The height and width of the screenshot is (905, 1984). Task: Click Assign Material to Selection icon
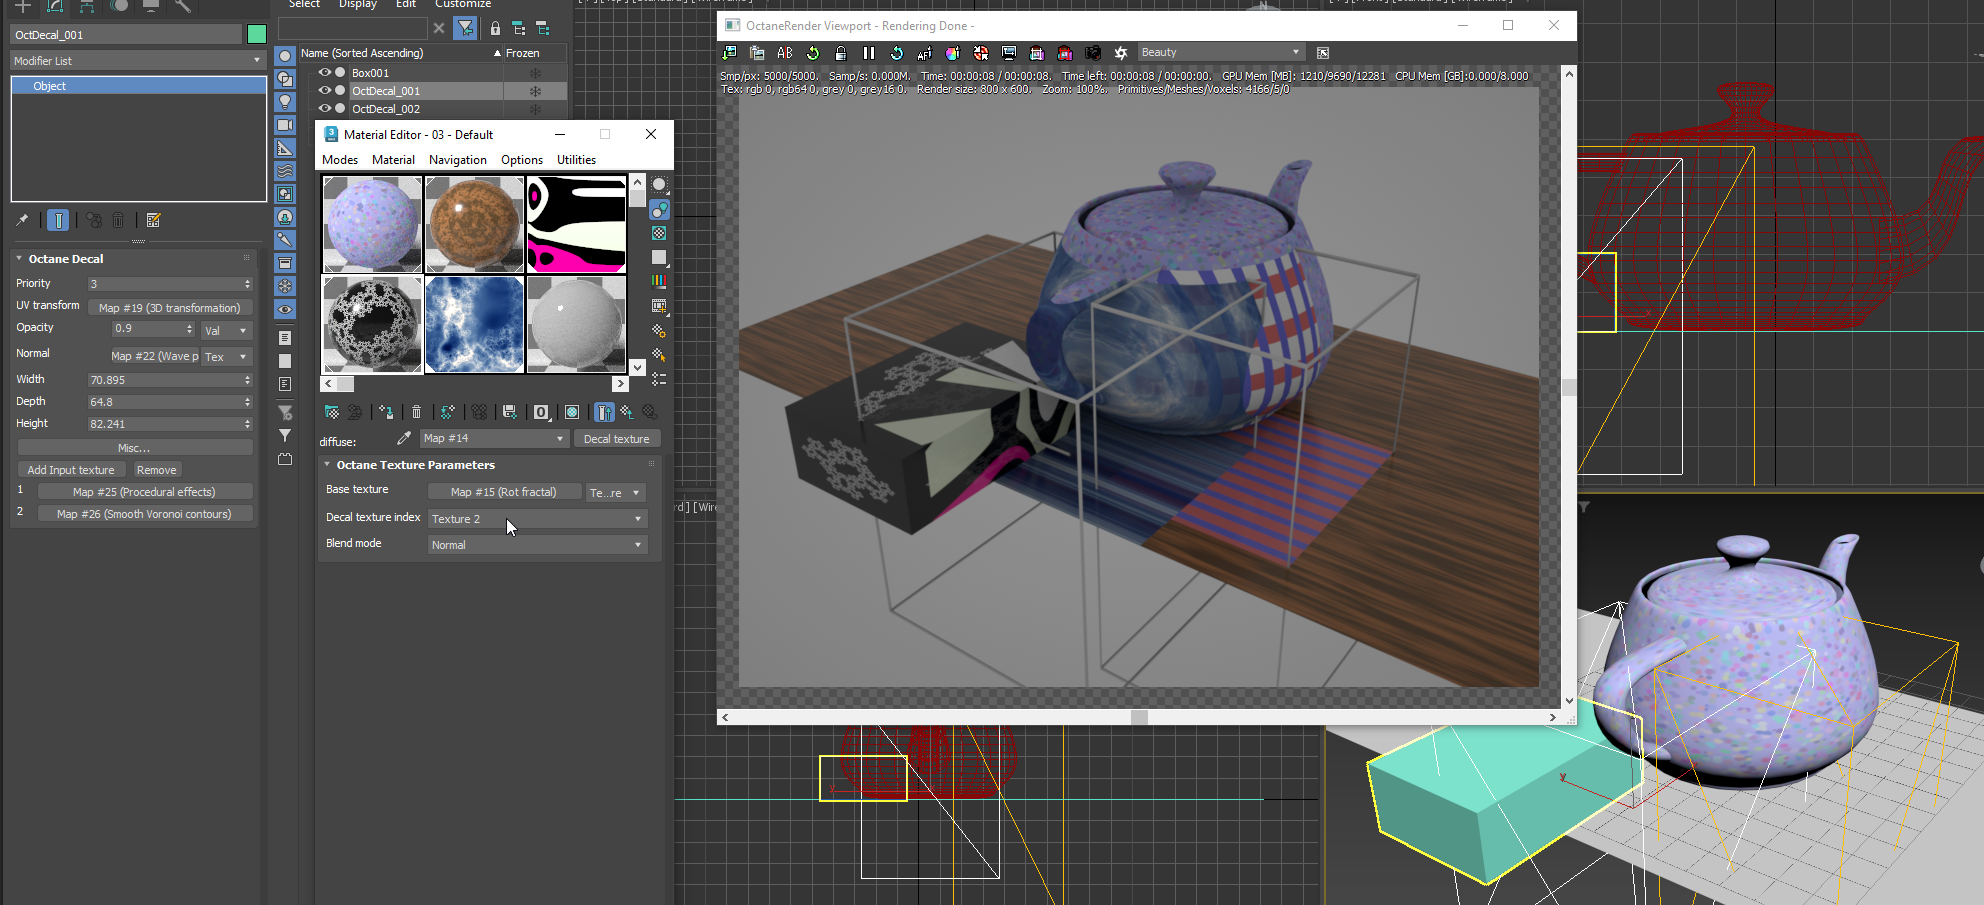point(386,412)
